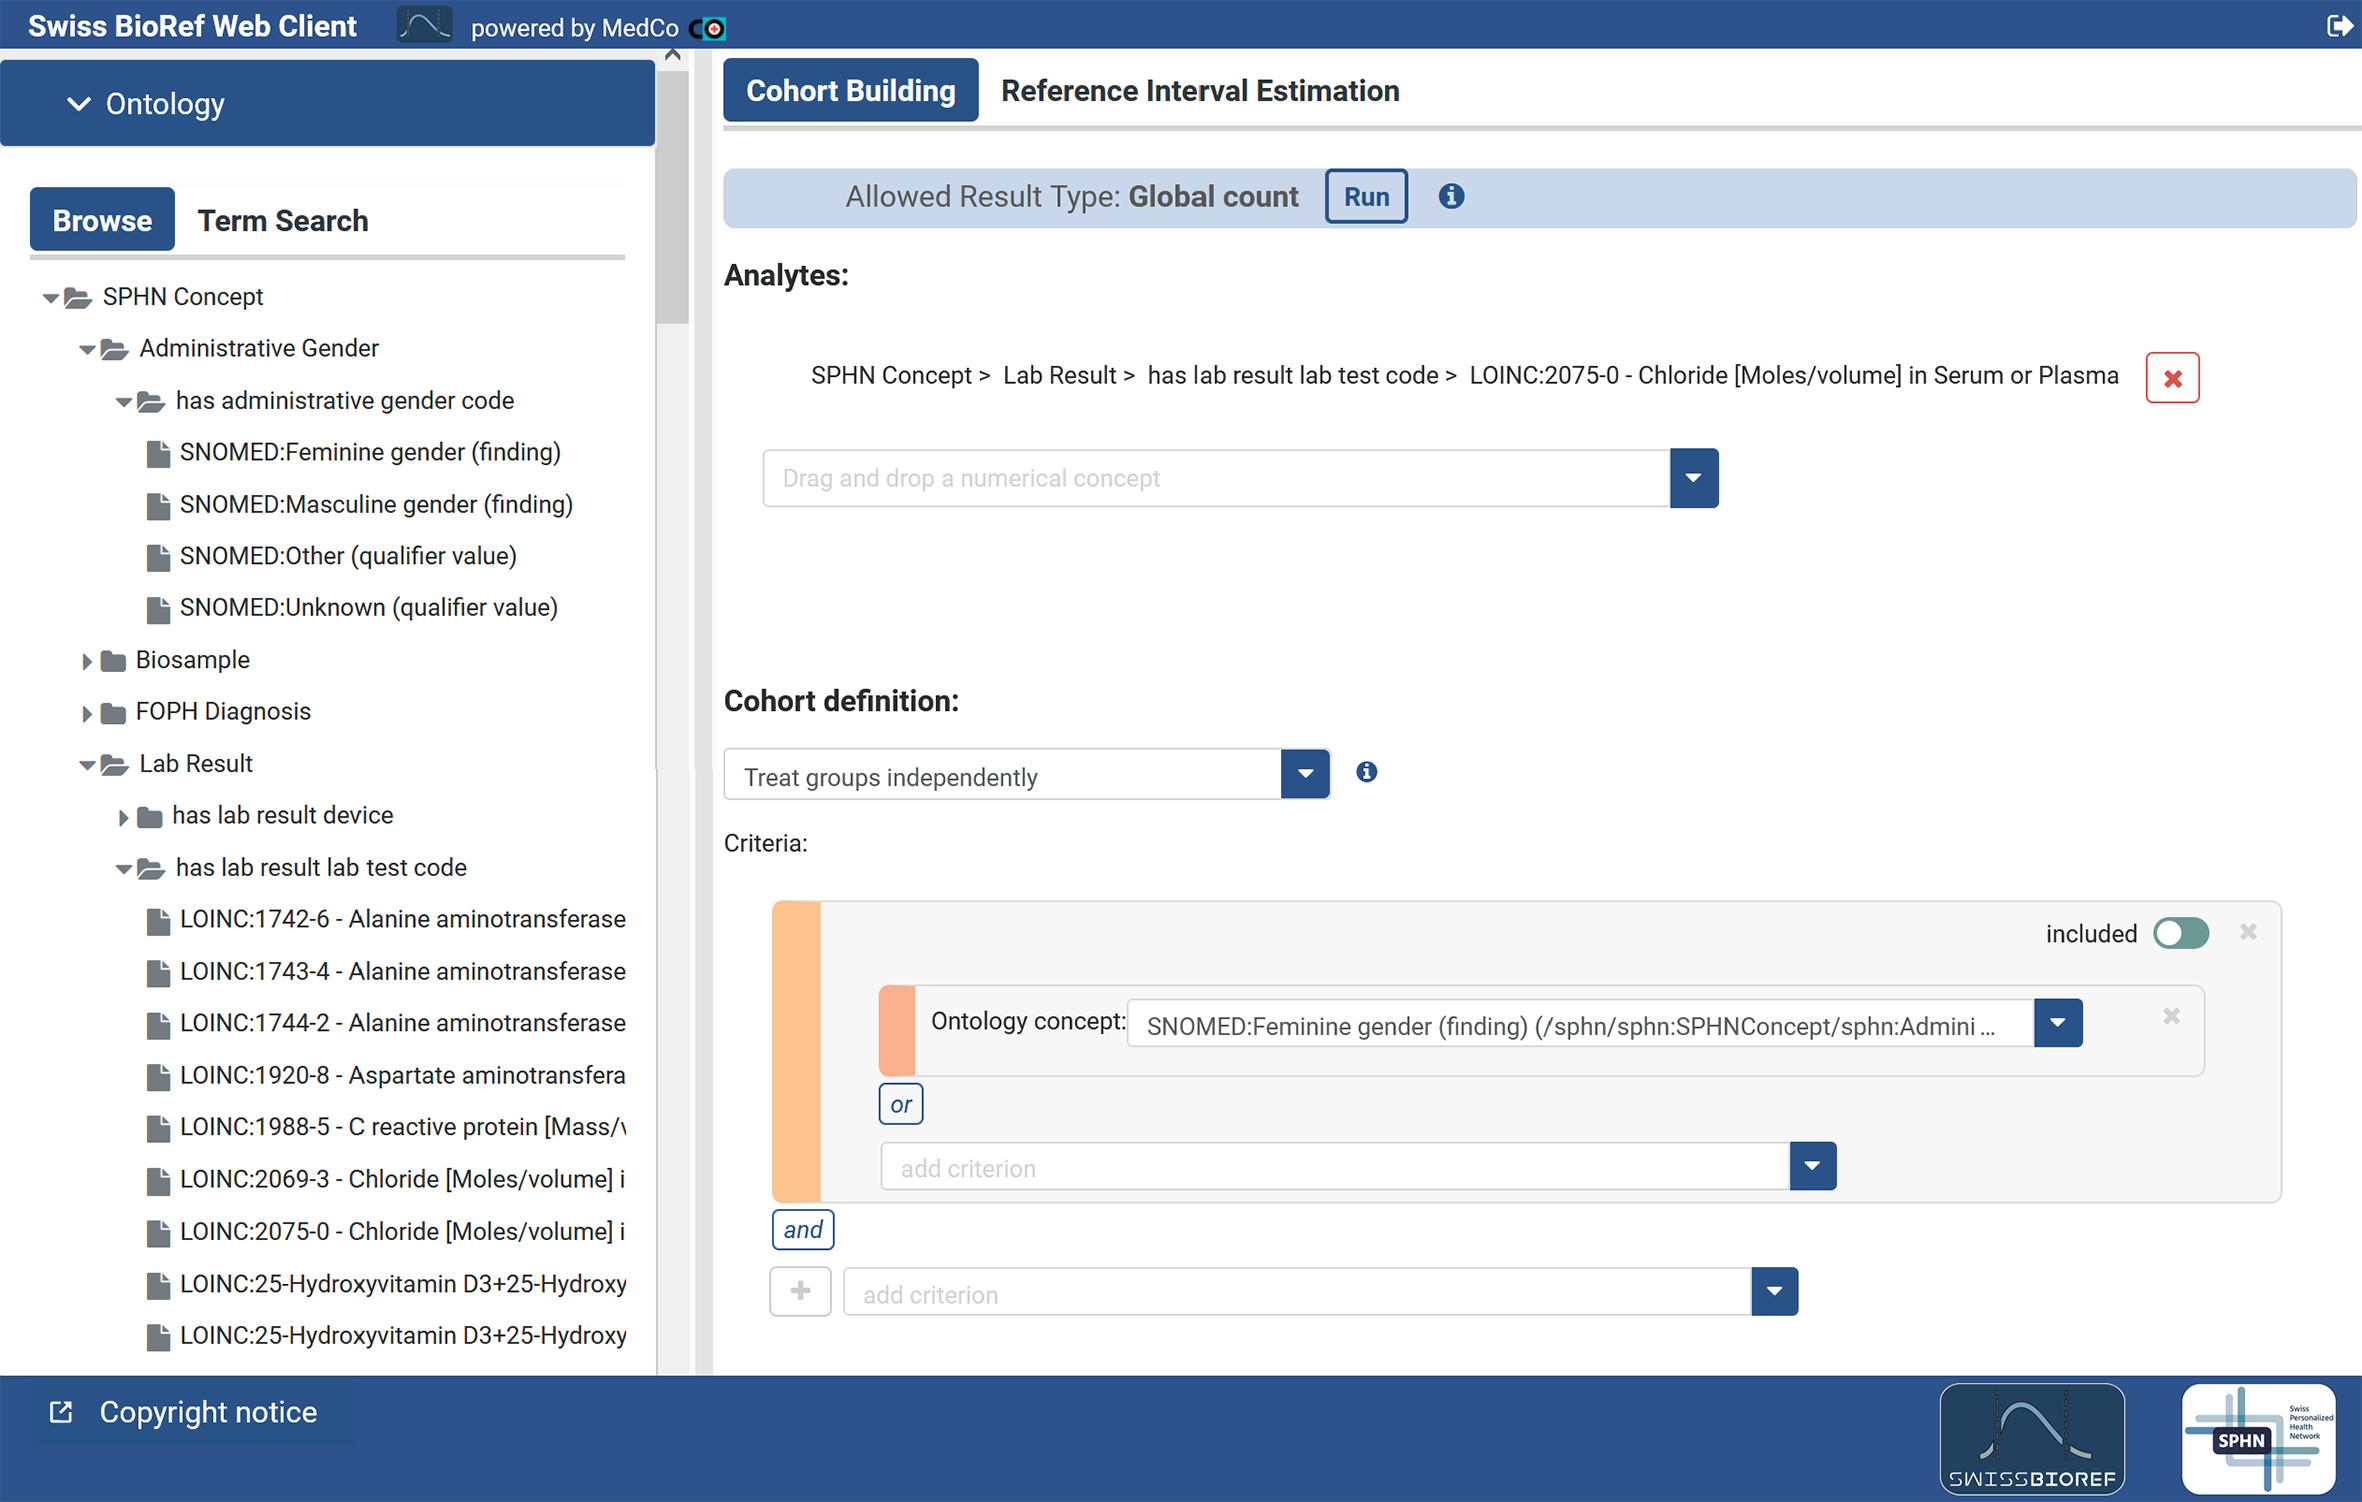Open the numerical concept dropdown under Analytes

tap(1692, 478)
